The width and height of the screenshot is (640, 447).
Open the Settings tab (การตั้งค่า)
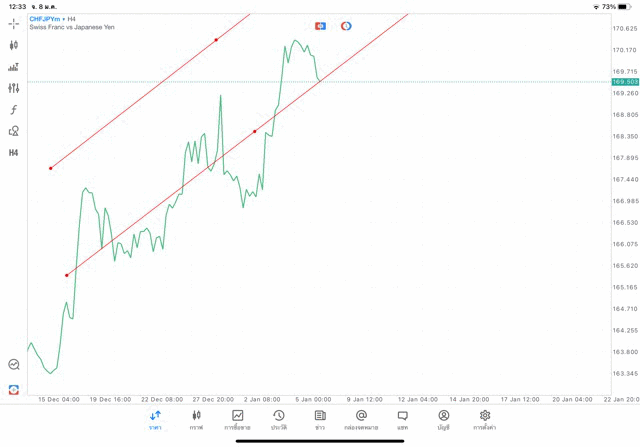coord(485,419)
